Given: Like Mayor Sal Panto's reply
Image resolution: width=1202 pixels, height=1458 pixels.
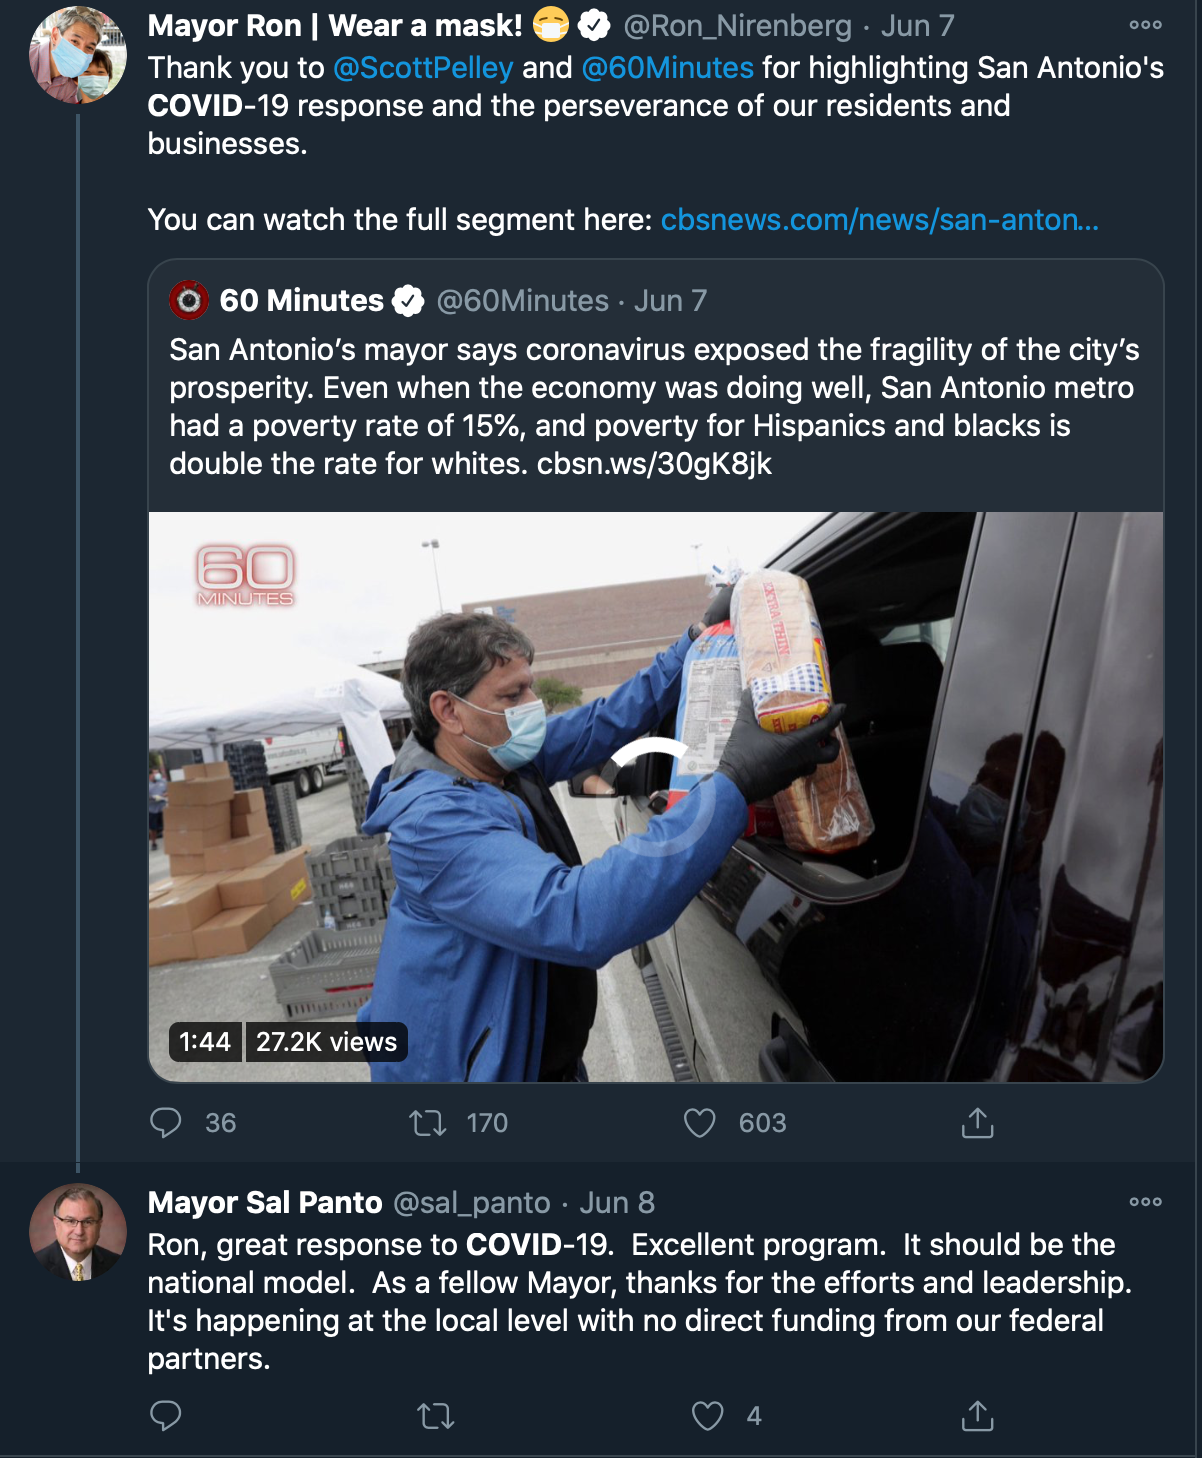Looking at the screenshot, I should point(707,1415).
